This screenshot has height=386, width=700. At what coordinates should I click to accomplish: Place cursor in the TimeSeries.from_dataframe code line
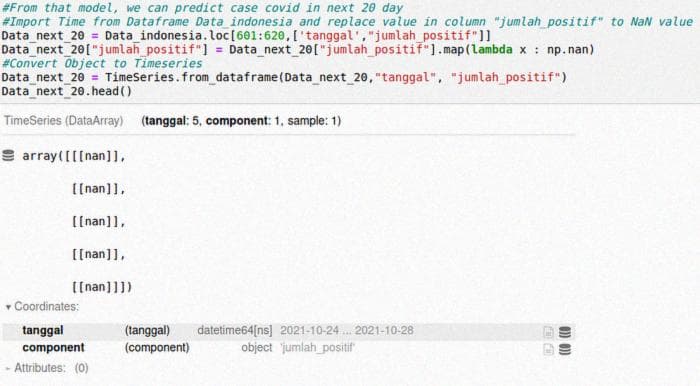tap(284, 77)
